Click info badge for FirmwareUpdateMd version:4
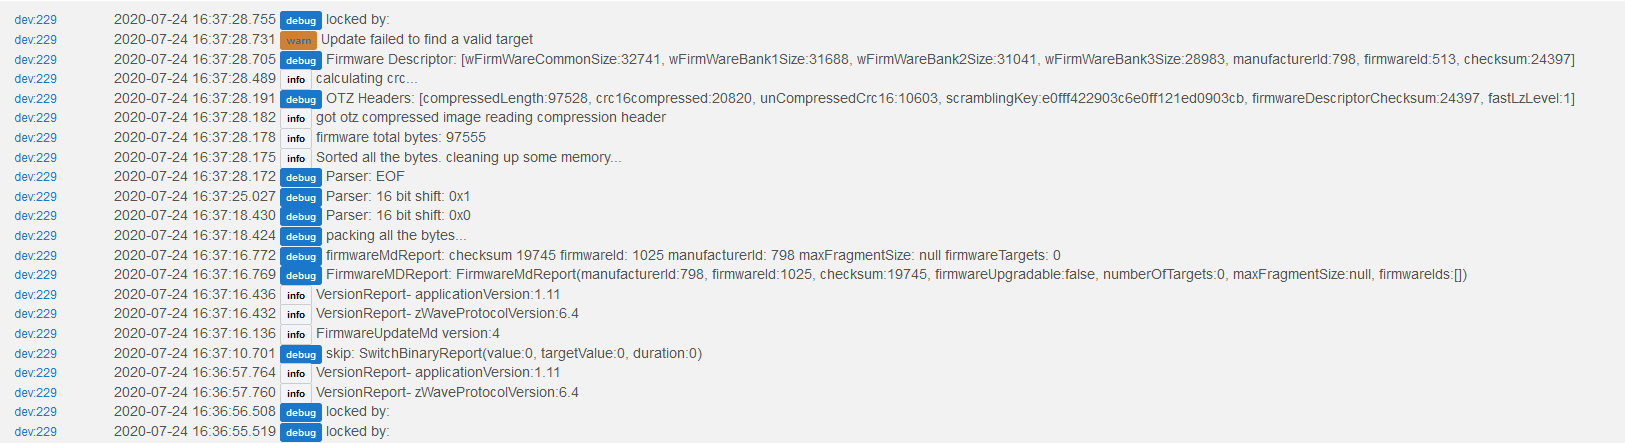The image size is (1625, 443). point(296,334)
